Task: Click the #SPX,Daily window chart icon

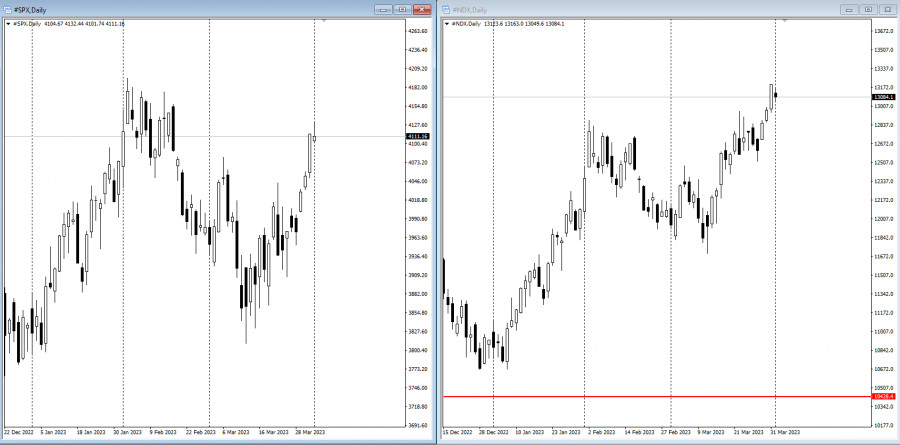Action: 7,10
